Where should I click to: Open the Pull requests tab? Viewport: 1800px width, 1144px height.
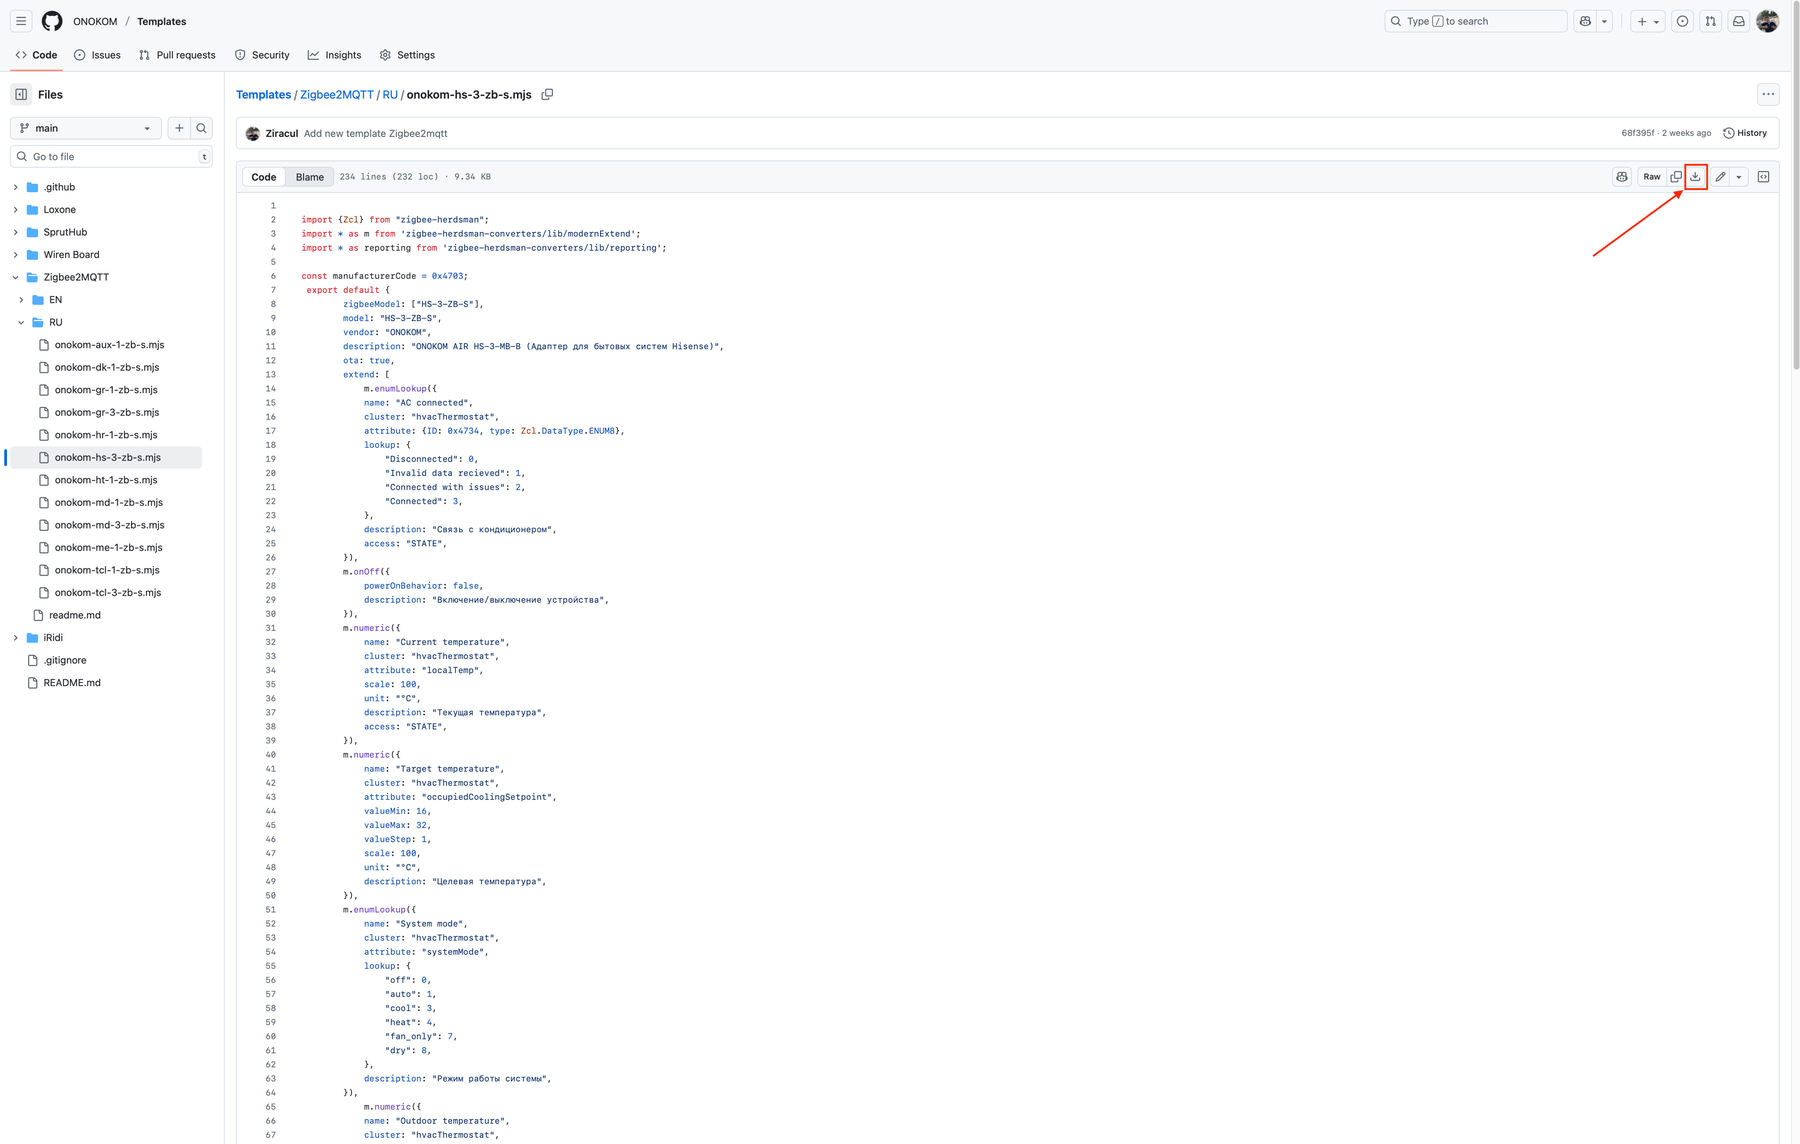[x=177, y=55]
